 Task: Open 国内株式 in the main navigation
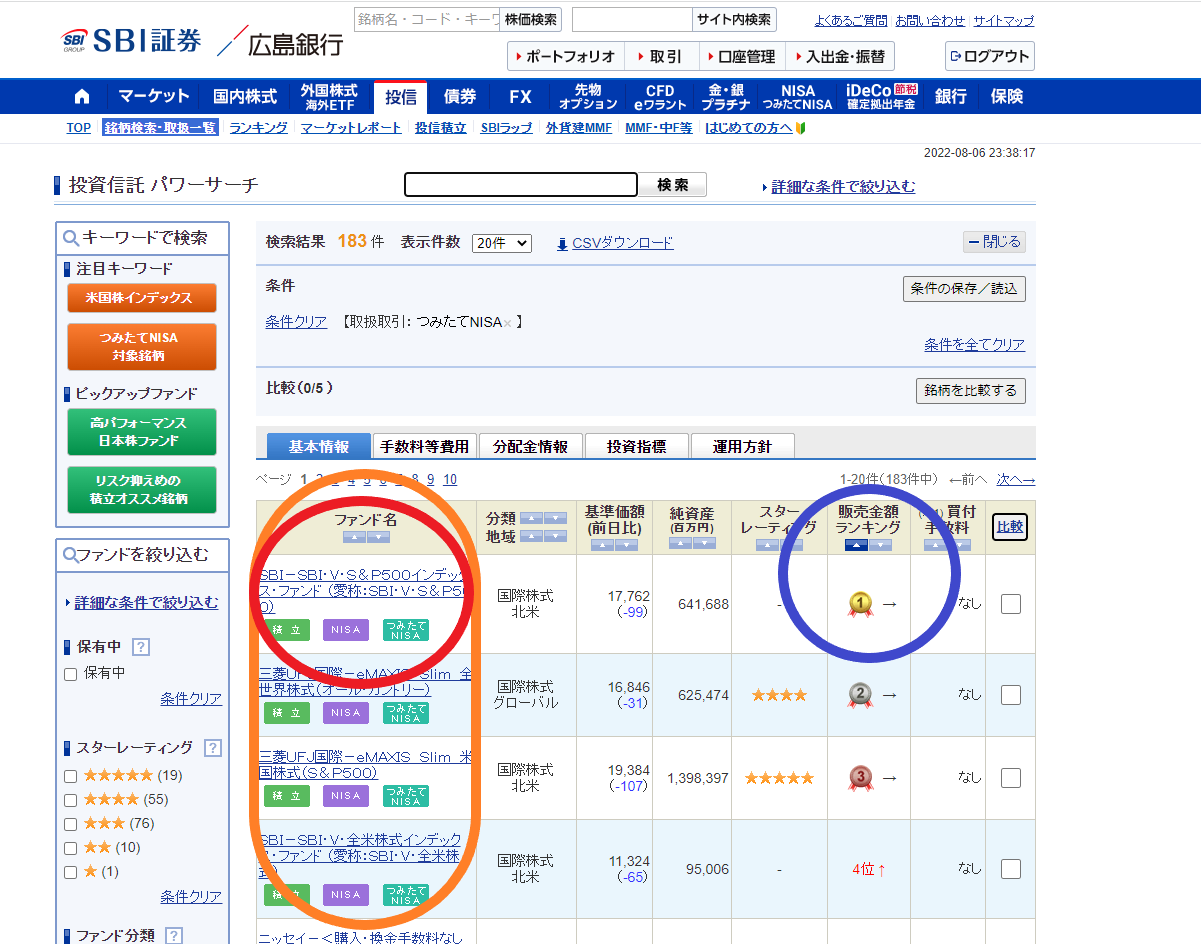[x=245, y=97]
